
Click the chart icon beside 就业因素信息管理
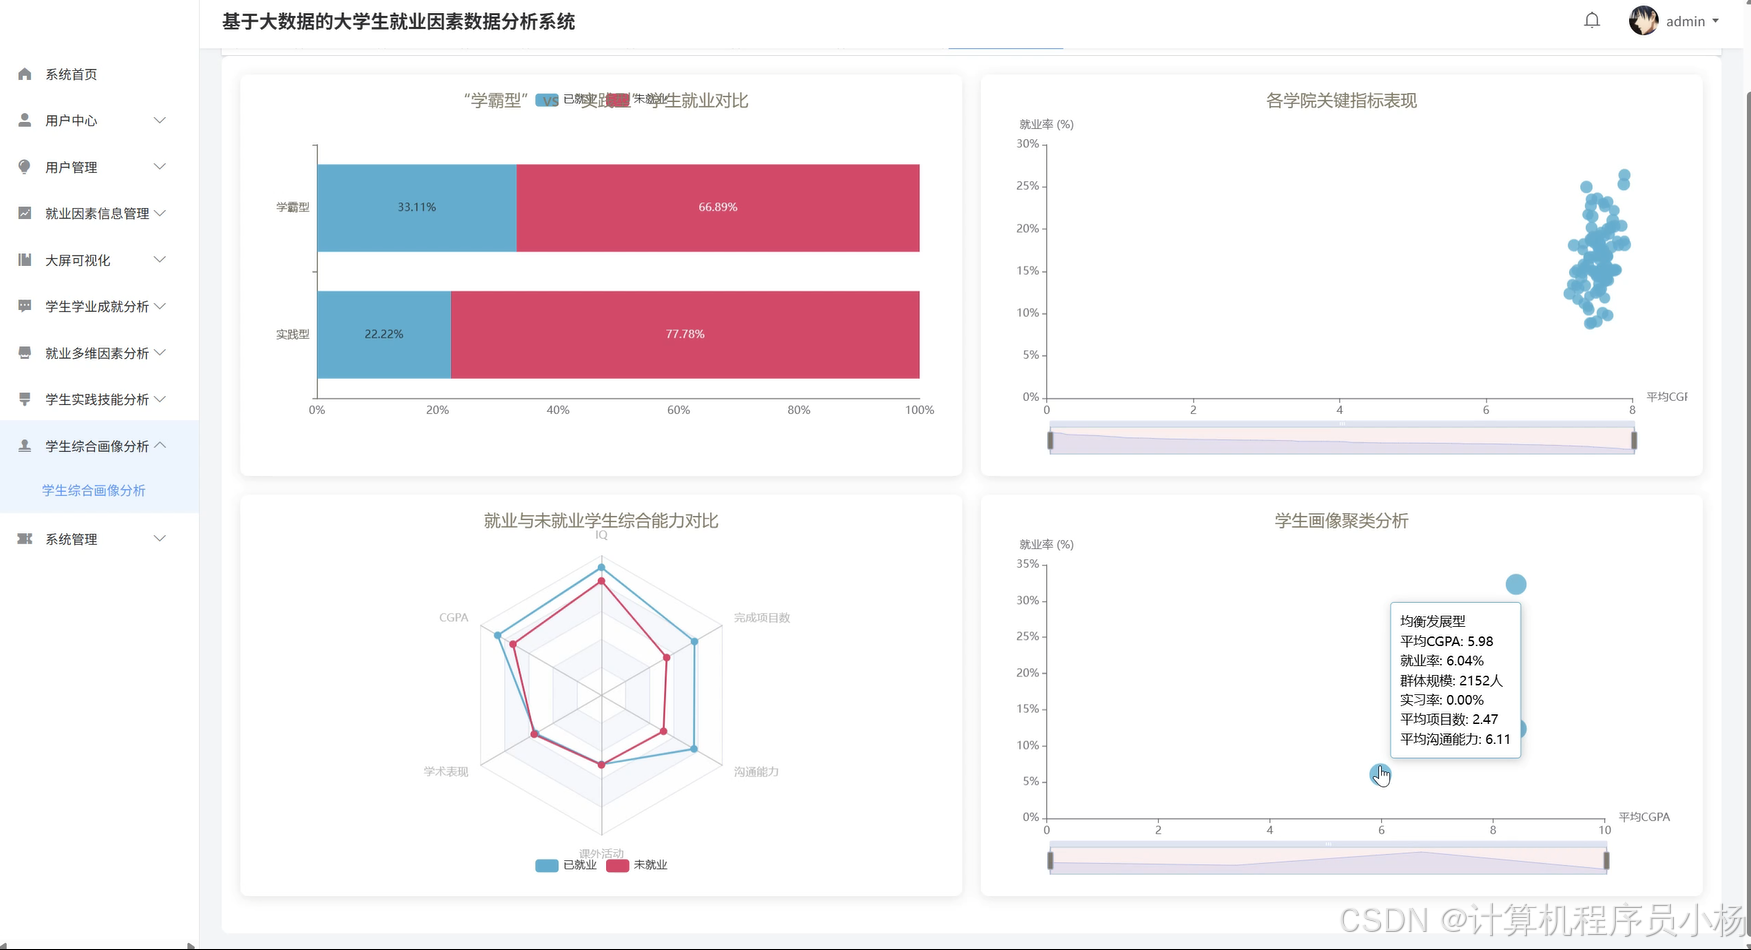pos(25,213)
